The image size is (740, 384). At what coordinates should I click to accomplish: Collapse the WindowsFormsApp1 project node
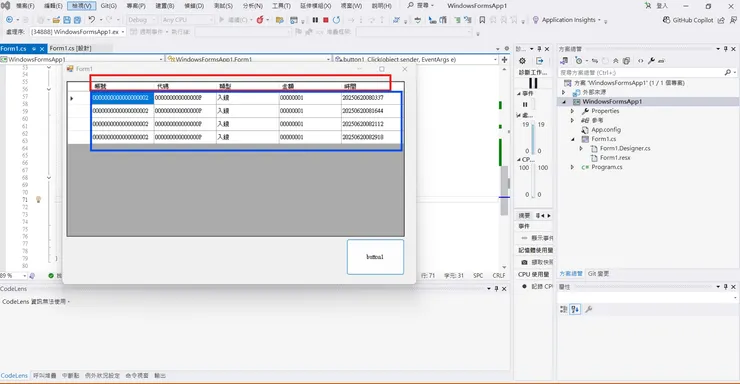[x=563, y=102]
